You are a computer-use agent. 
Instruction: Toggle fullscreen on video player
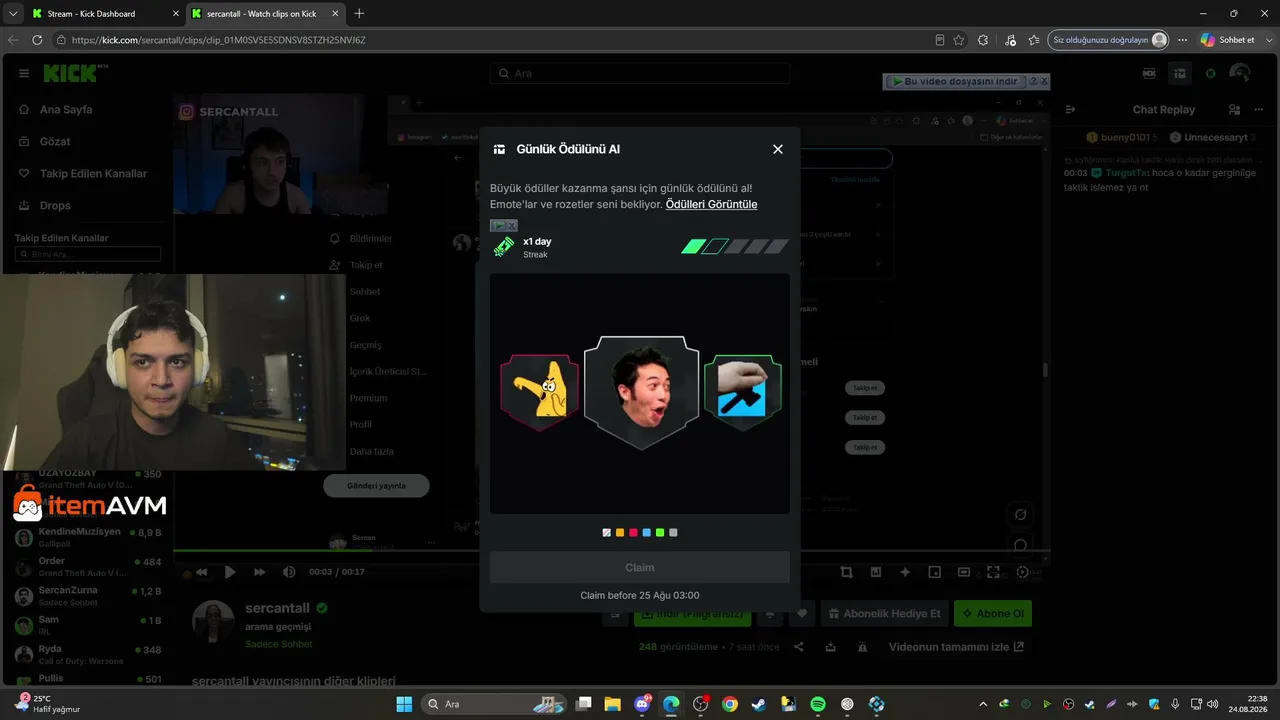coord(993,572)
